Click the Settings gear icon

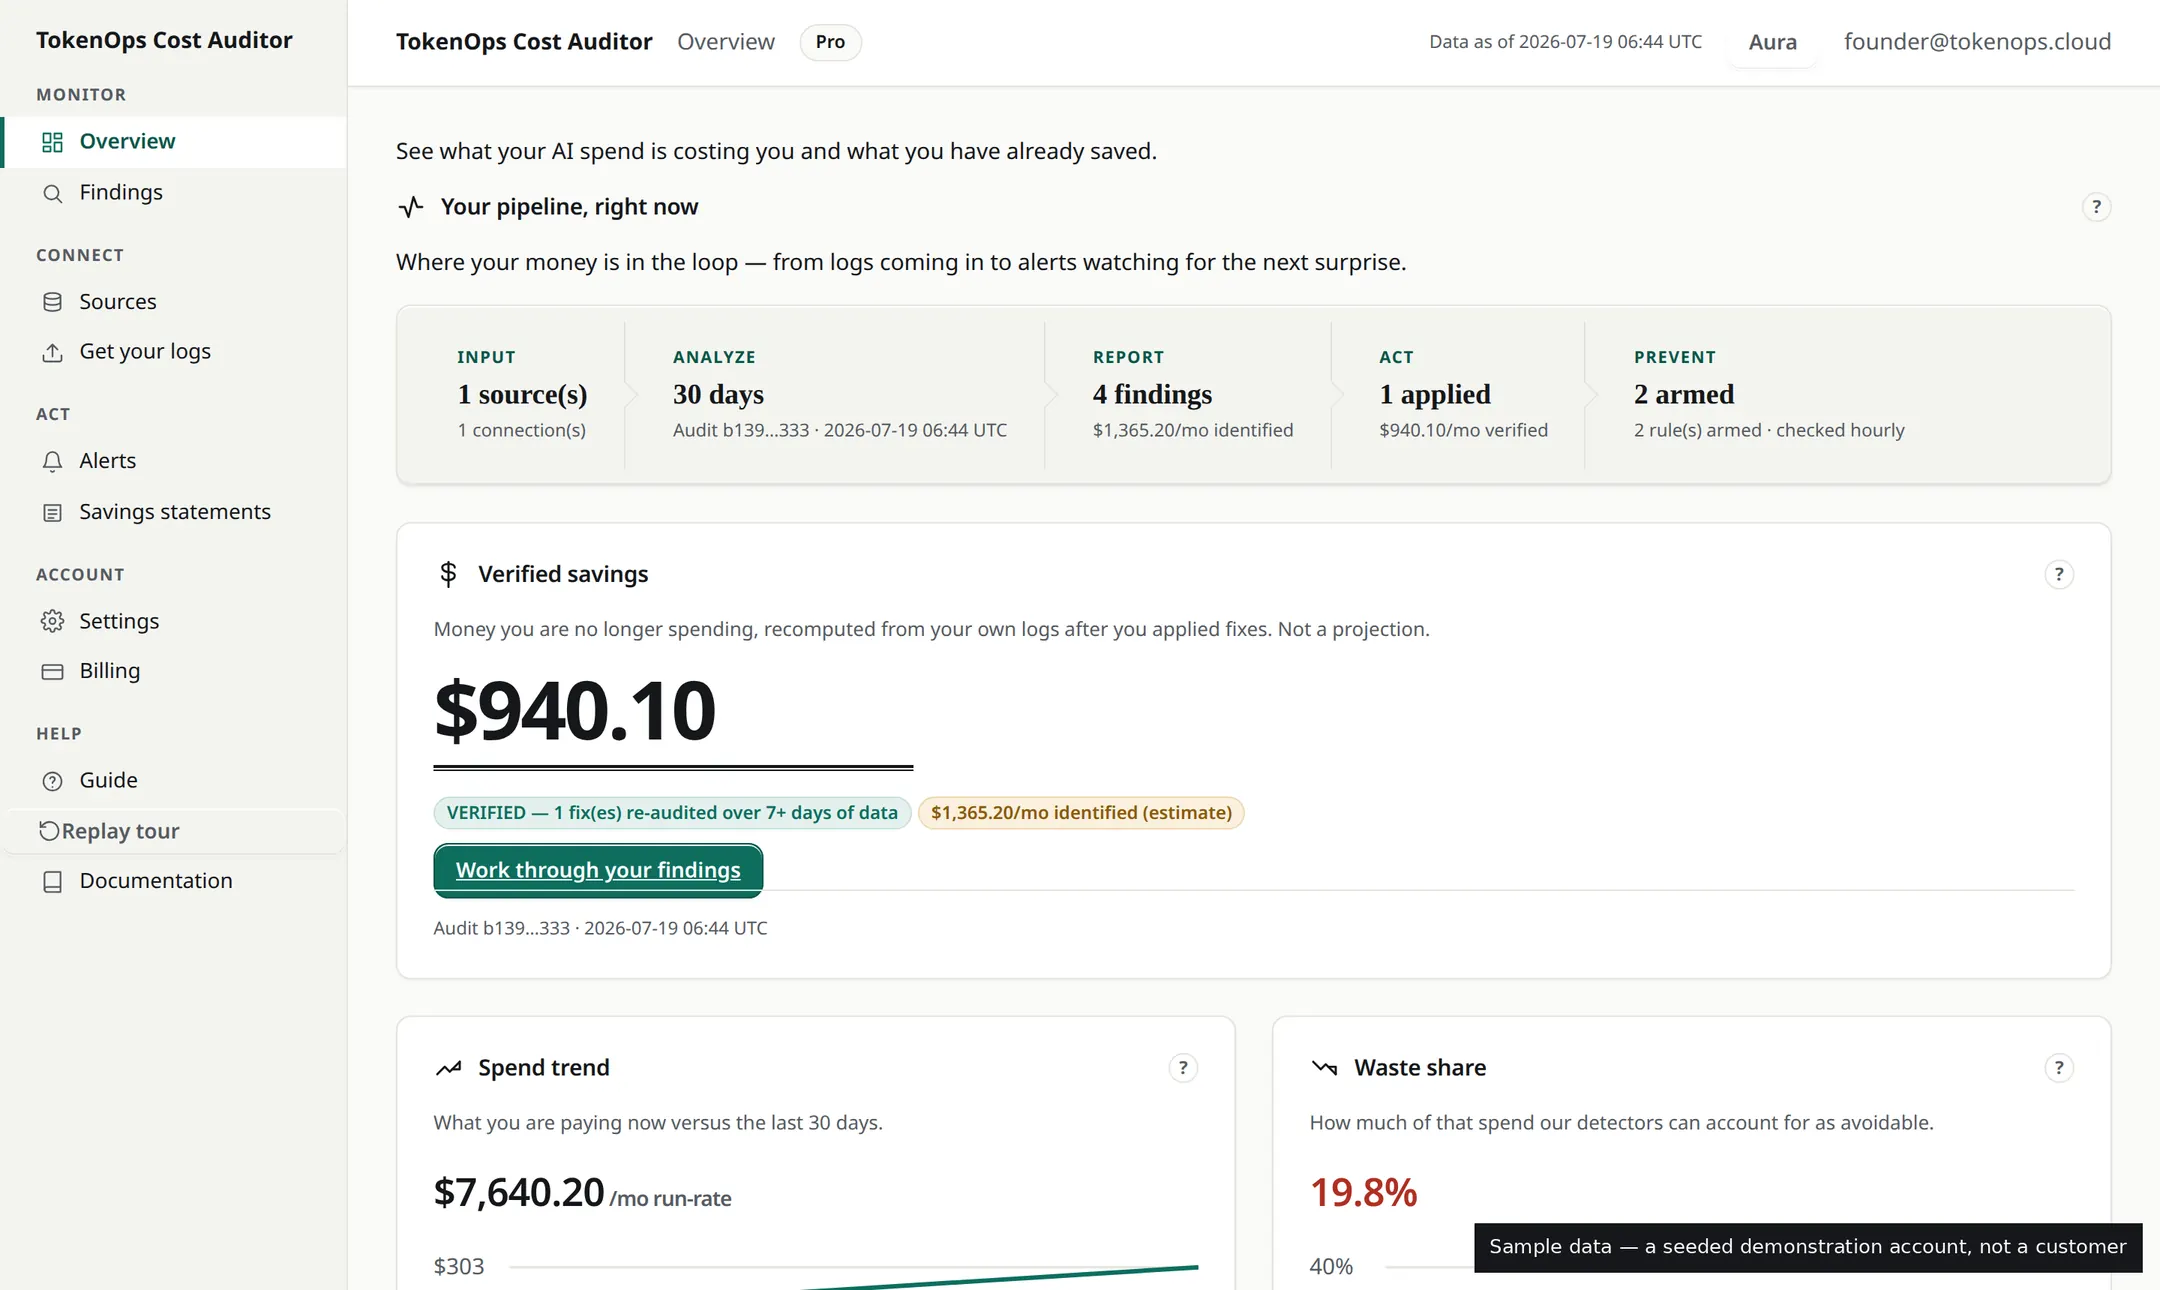pos(53,621)
